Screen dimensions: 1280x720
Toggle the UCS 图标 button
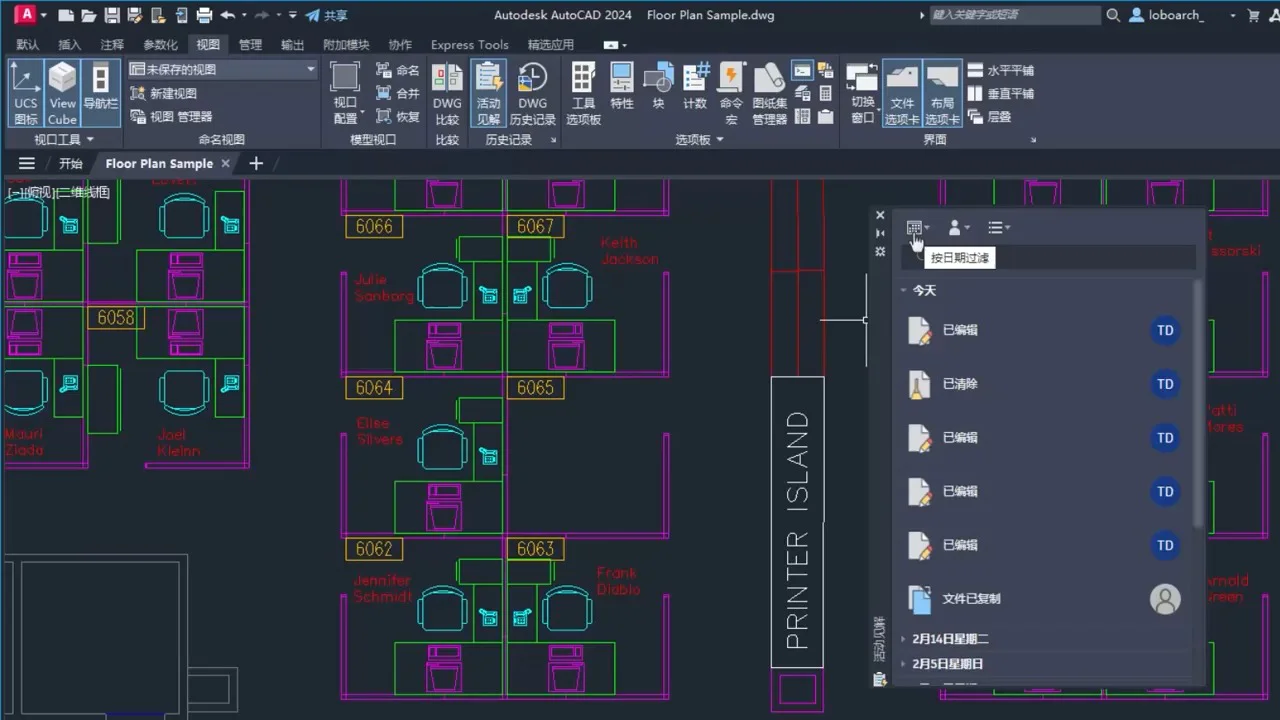[26, 92]
